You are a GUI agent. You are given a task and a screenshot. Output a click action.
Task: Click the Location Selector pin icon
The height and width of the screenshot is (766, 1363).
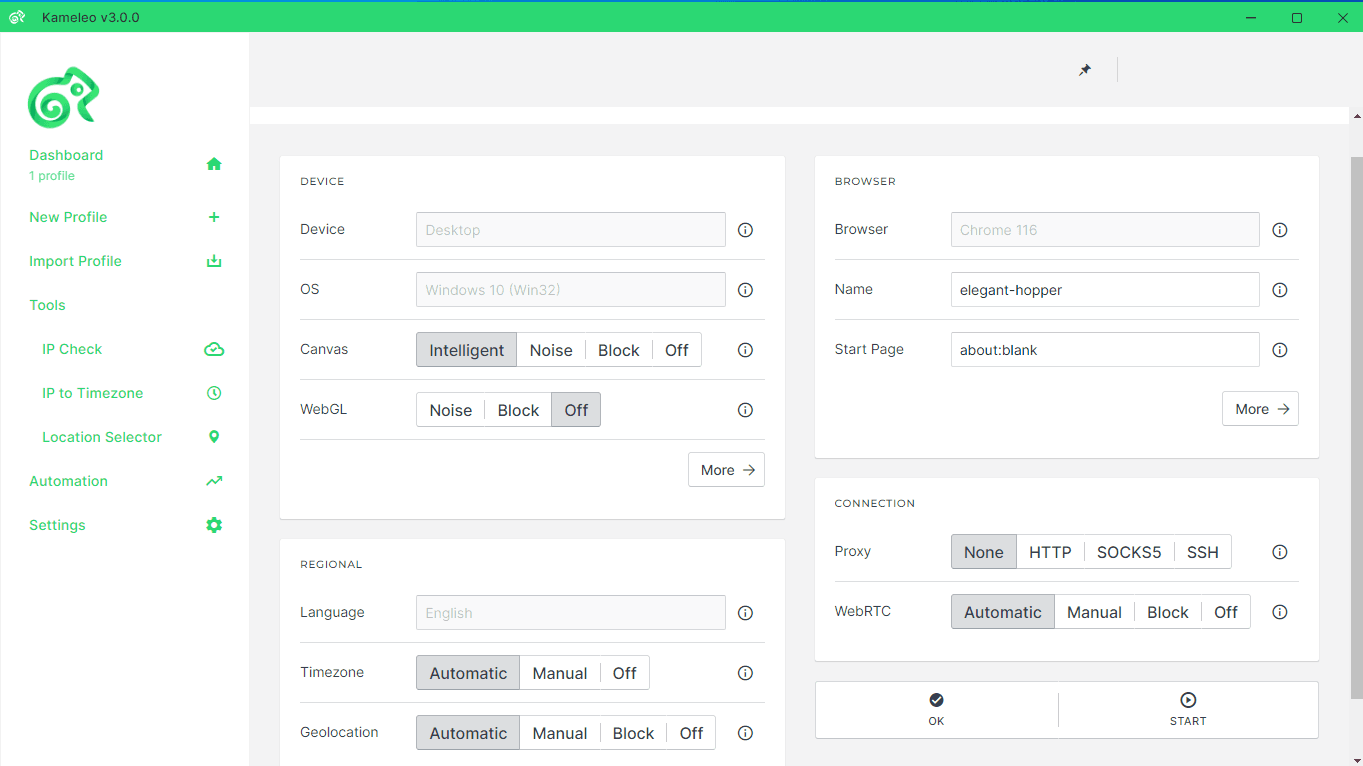[214, 437]
